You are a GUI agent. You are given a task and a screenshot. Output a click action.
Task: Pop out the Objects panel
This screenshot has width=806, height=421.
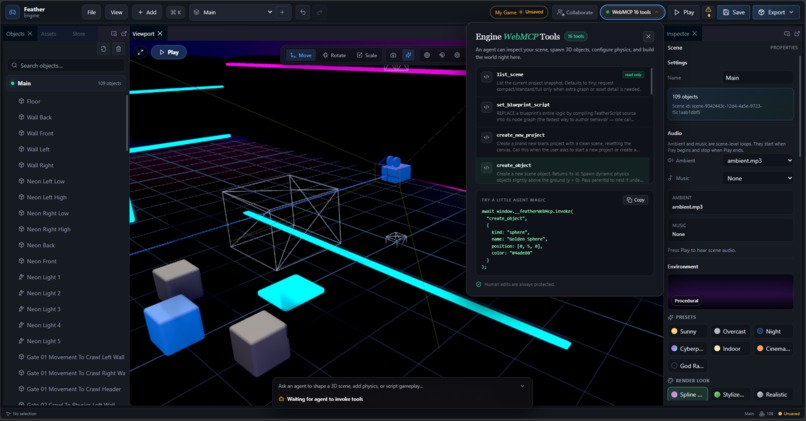click(124, 34)
